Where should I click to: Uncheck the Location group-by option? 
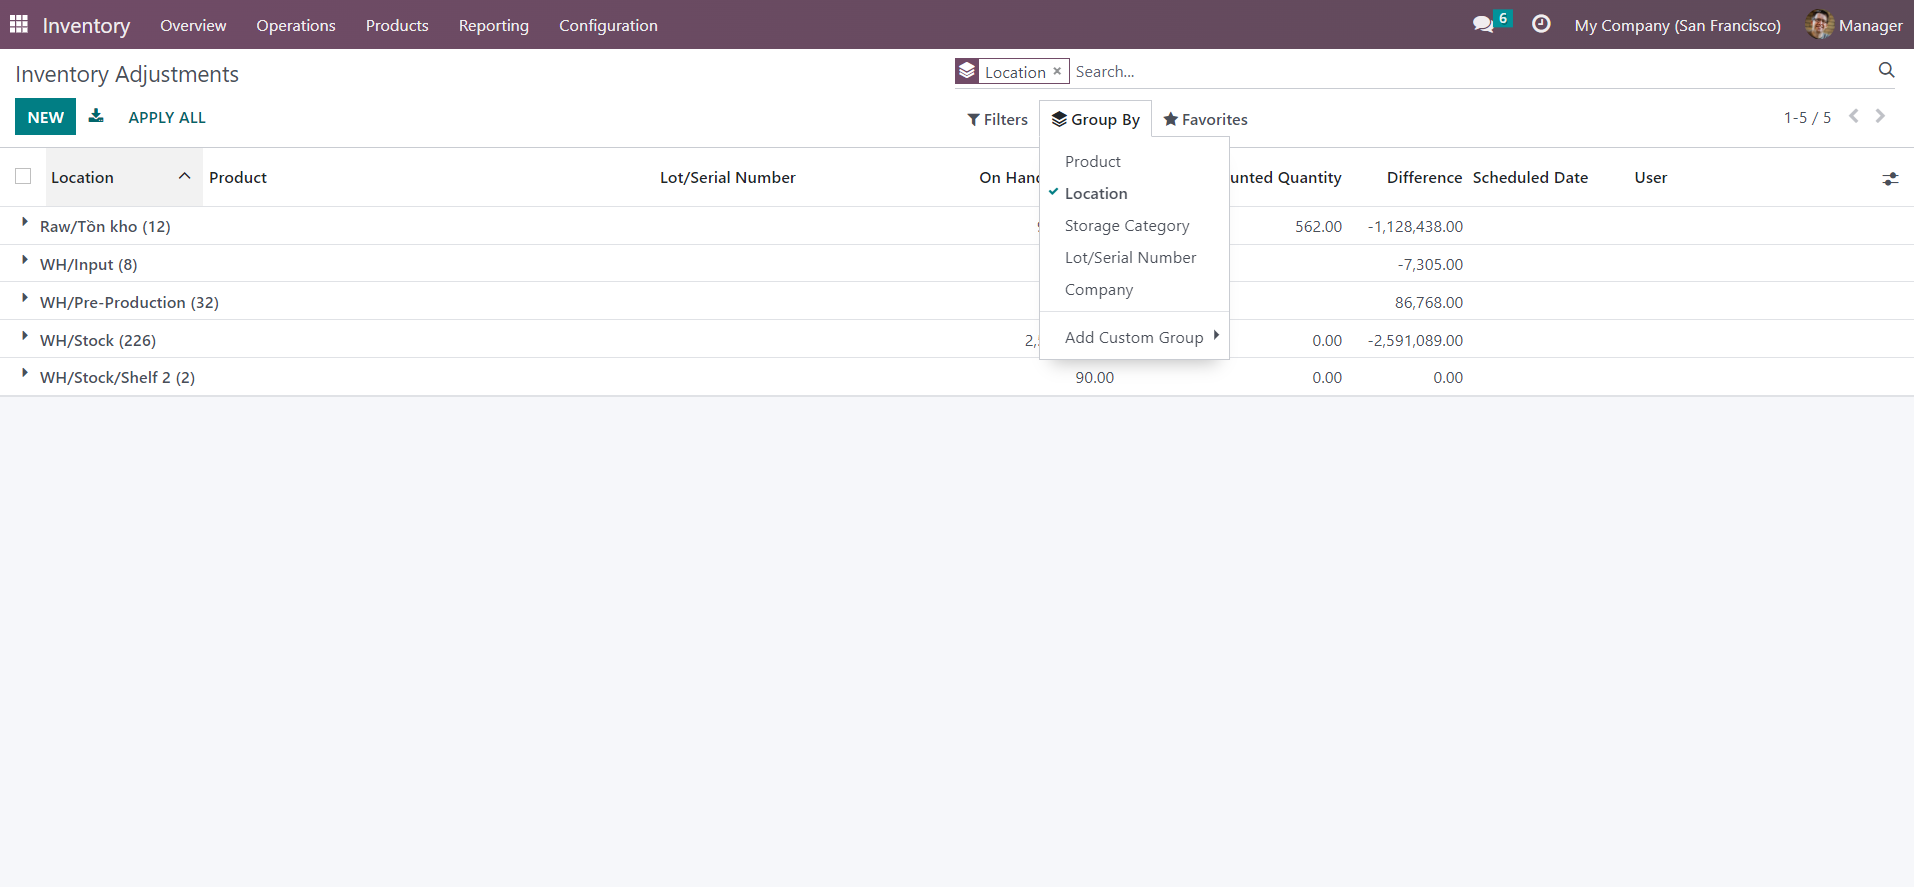(x=1095, y=193)
